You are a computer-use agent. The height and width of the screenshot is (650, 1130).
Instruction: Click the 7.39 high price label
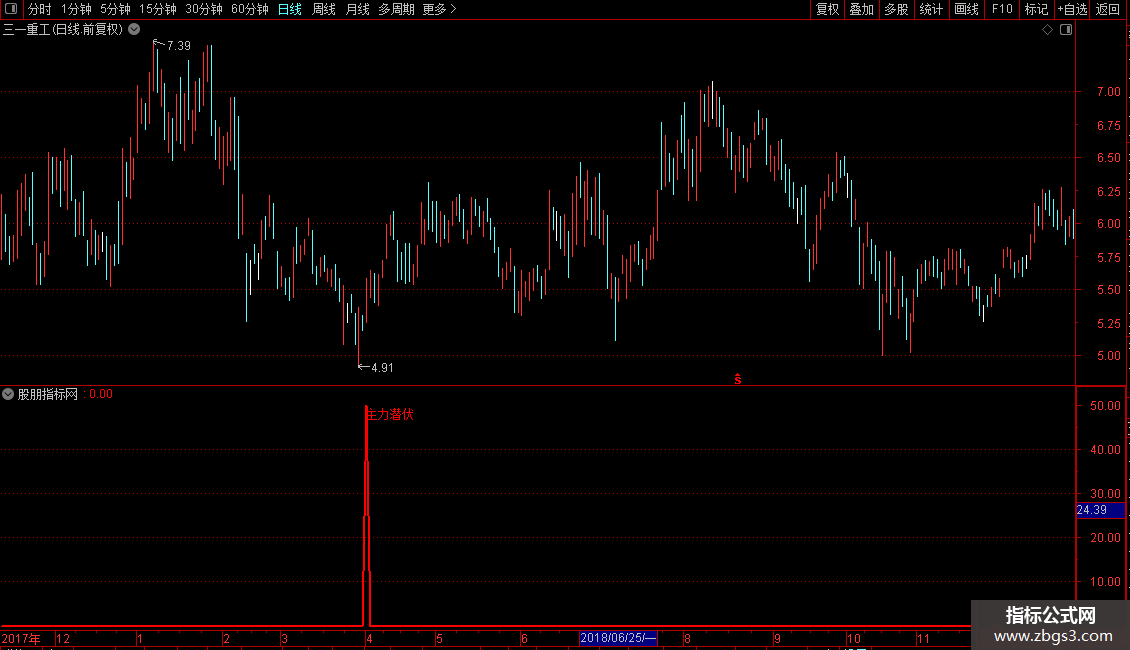[x=179, y=45]
